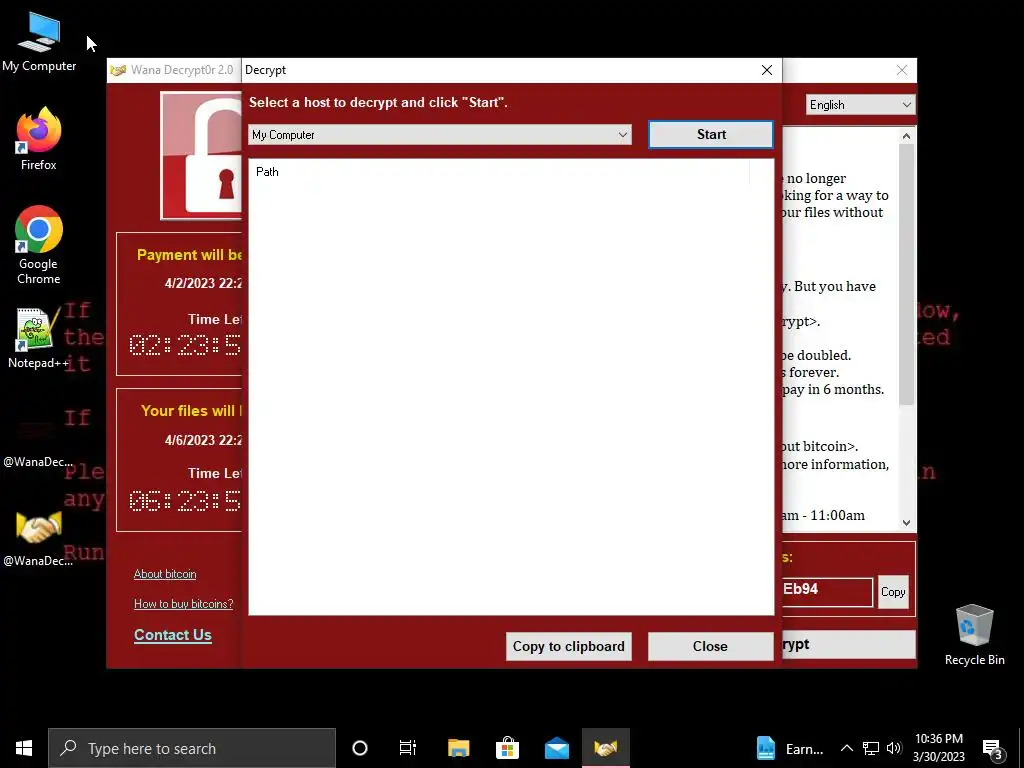The width and height of the screenshot is (1024, 768).
Task: Open Mail app from taskbar
Action: [556, 748]
